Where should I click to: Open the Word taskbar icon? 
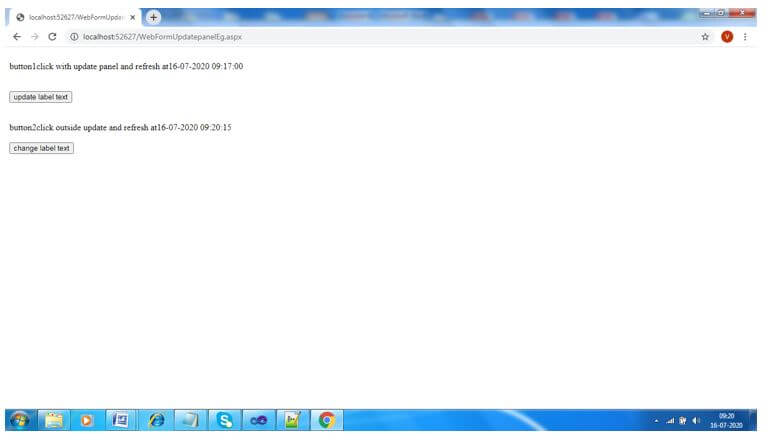tap(120, 420)
